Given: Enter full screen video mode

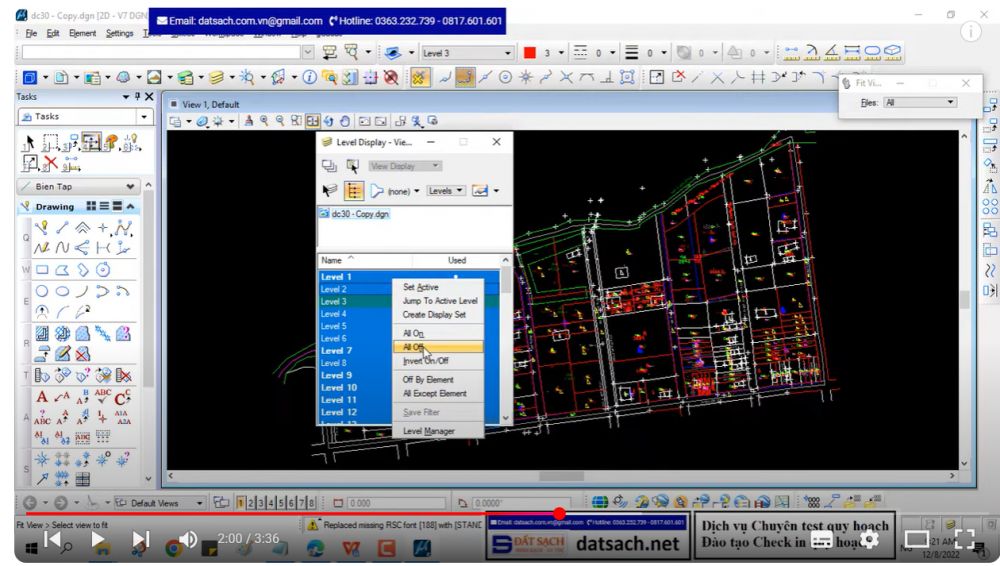Looking at the screenshot, I should [964, 540].
